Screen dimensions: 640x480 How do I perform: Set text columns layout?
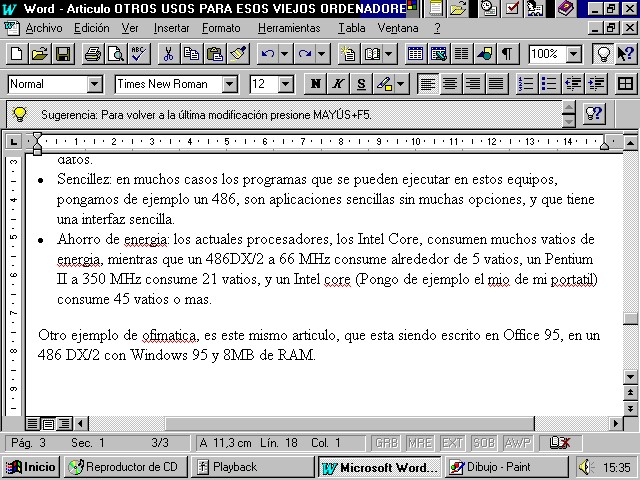[462, 54]
